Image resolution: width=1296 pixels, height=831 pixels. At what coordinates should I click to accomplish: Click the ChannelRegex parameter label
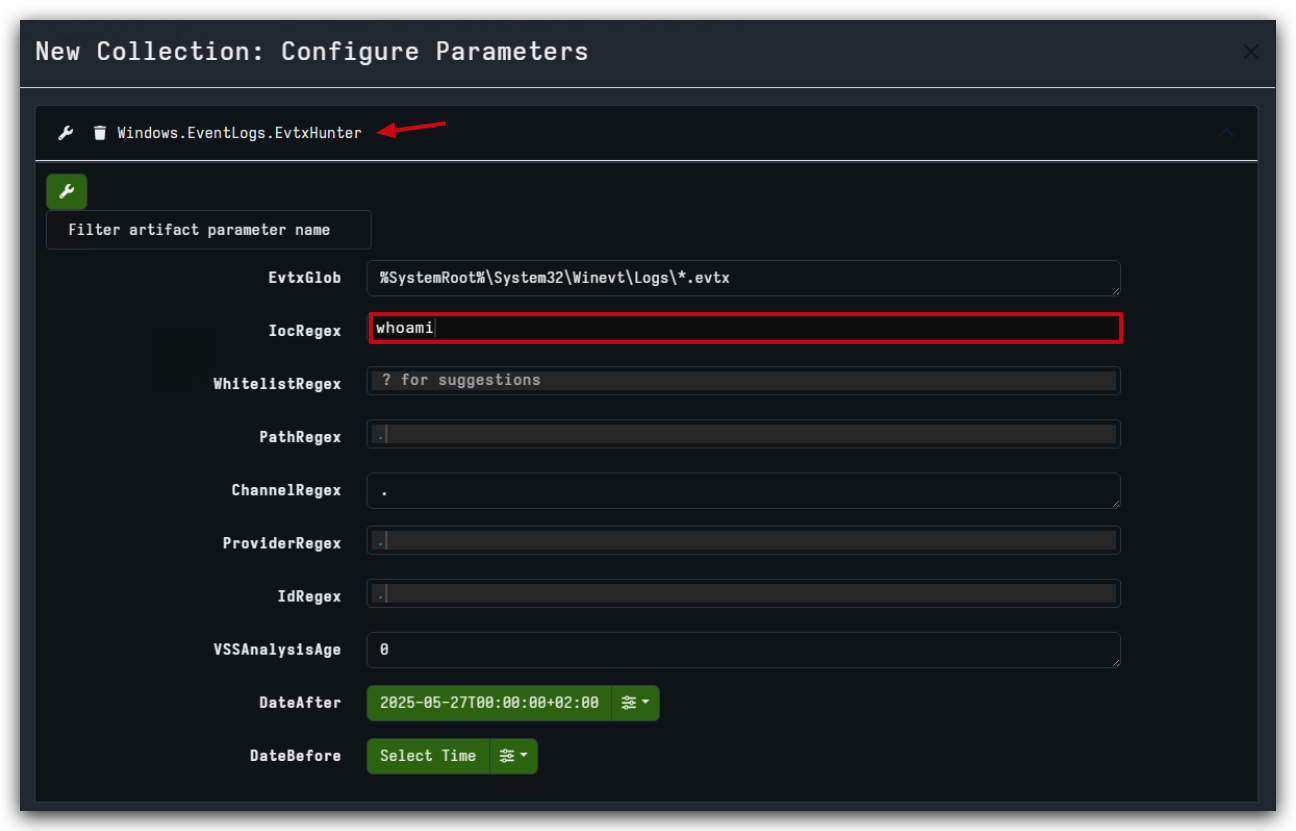tap(286, 490)
